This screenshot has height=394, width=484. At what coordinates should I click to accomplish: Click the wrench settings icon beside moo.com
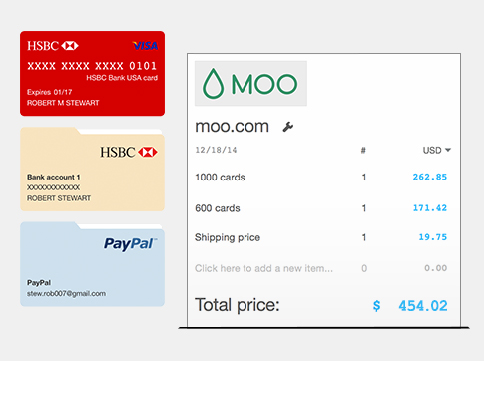tap(288, 127)
